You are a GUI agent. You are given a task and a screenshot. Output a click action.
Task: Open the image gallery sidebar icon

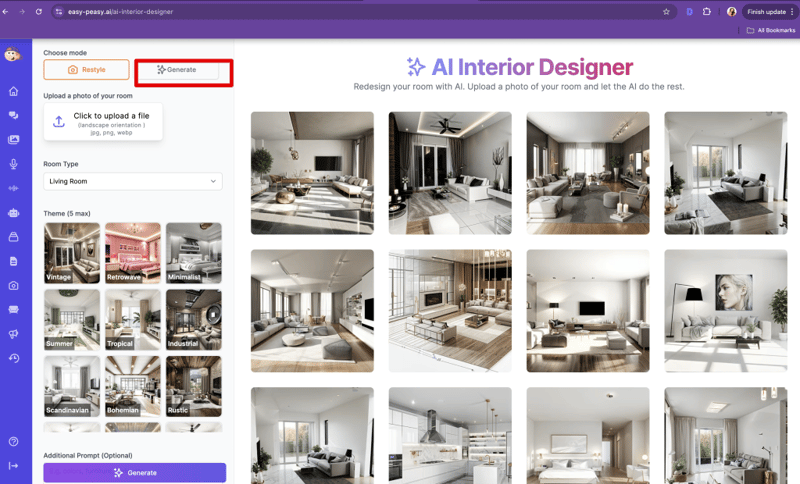pos(13,140)
